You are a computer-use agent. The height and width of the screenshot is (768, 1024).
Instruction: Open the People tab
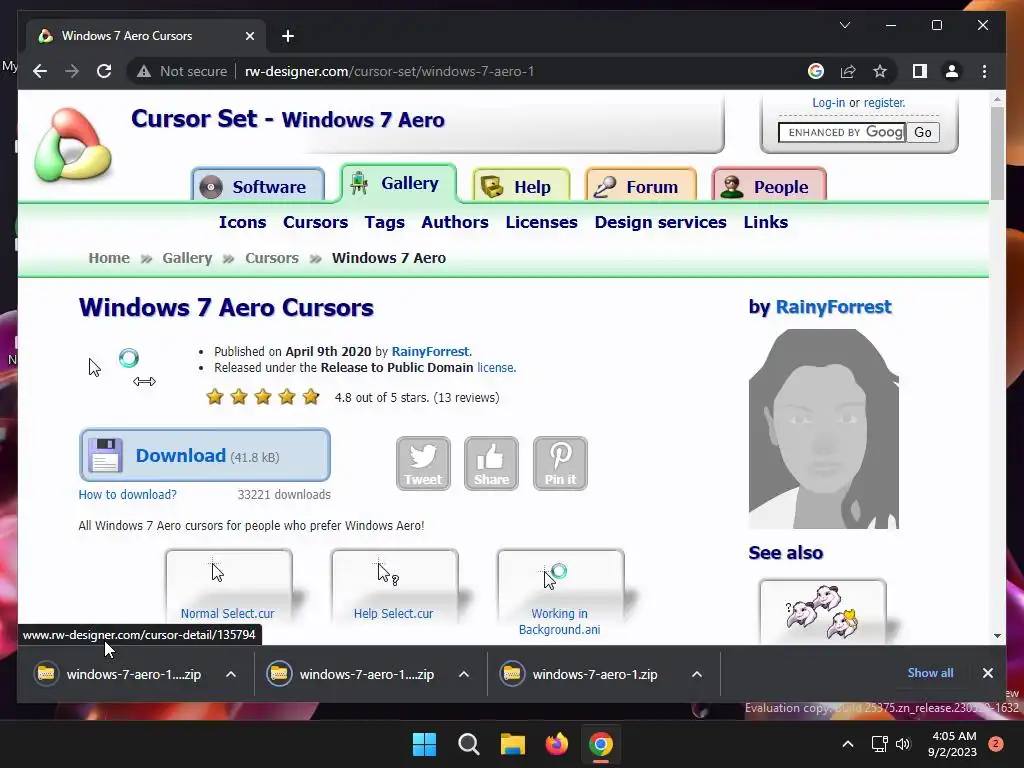point(769,186)
